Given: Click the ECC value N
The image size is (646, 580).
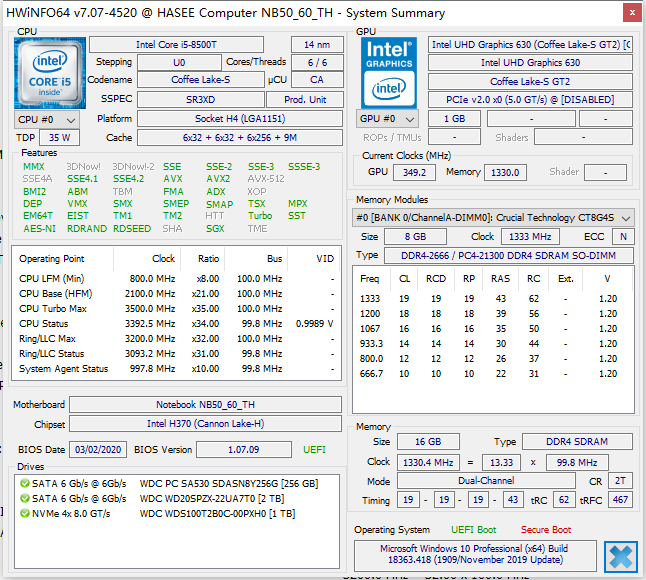Looking at the screenshot, I should pos(623,236).
